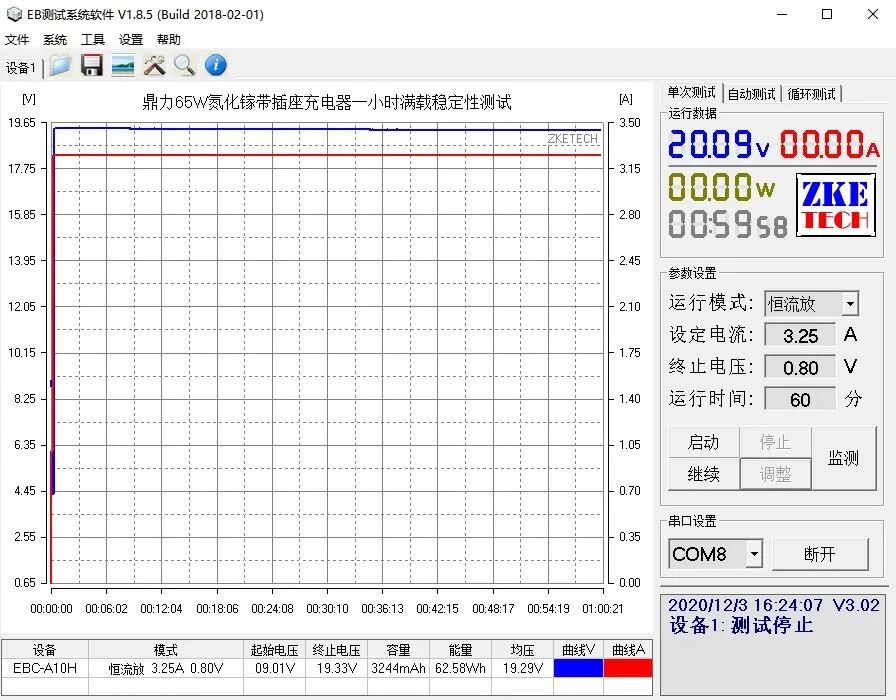
Task: Click the 19.65 voltage axis label
Action: 22,123
